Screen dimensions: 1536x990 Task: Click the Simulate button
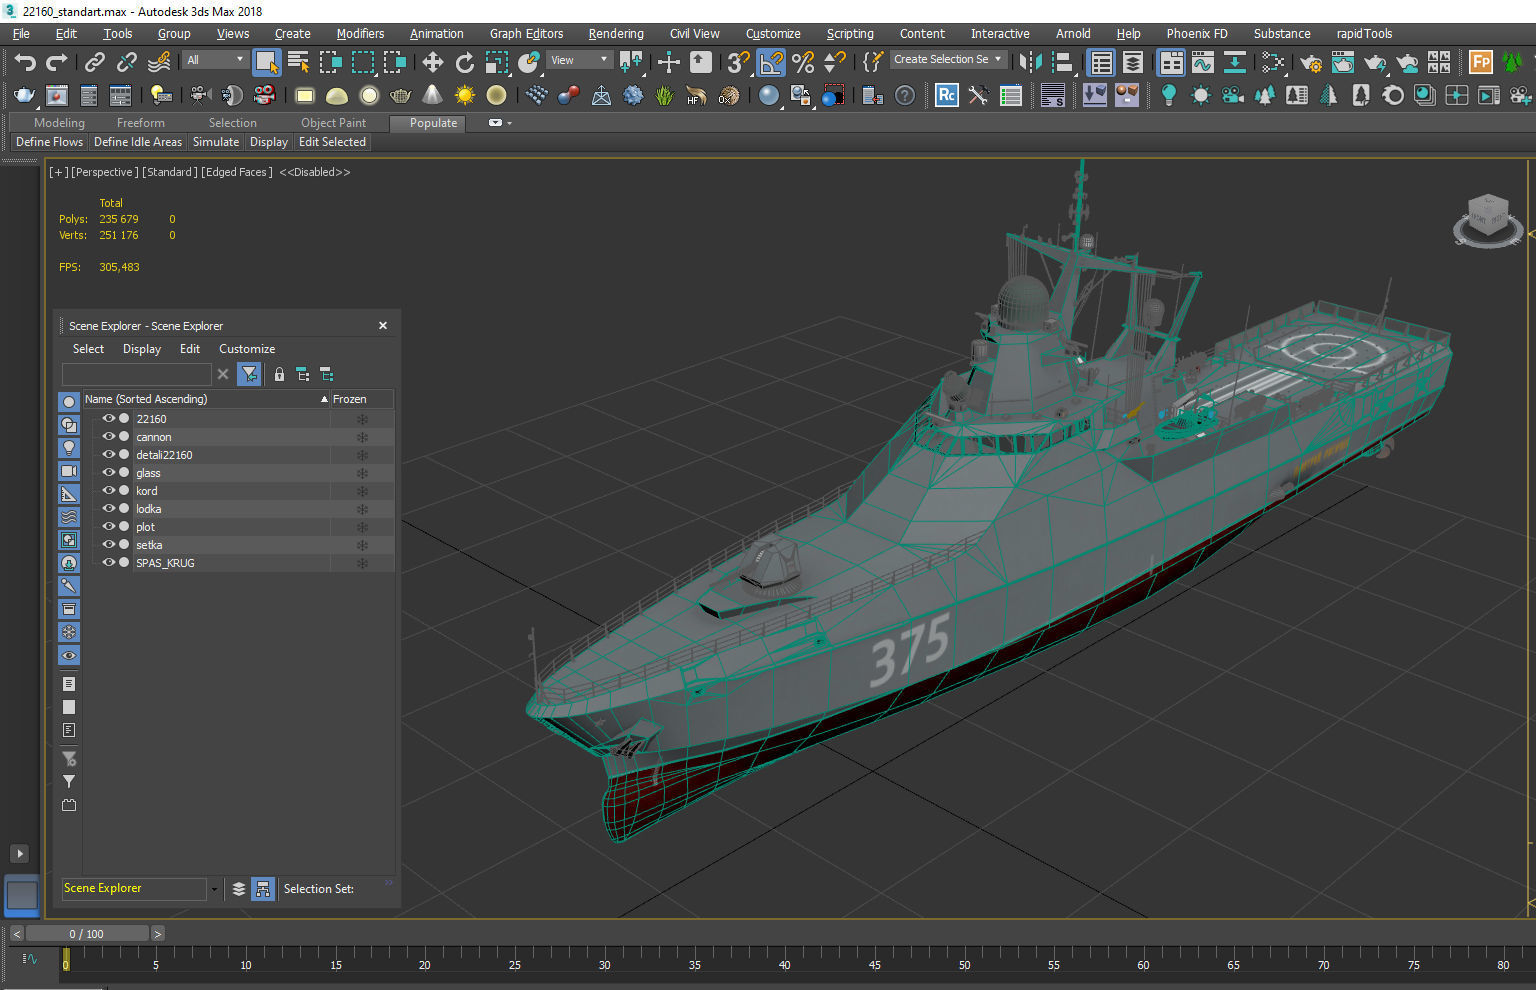tap(216, 142)
